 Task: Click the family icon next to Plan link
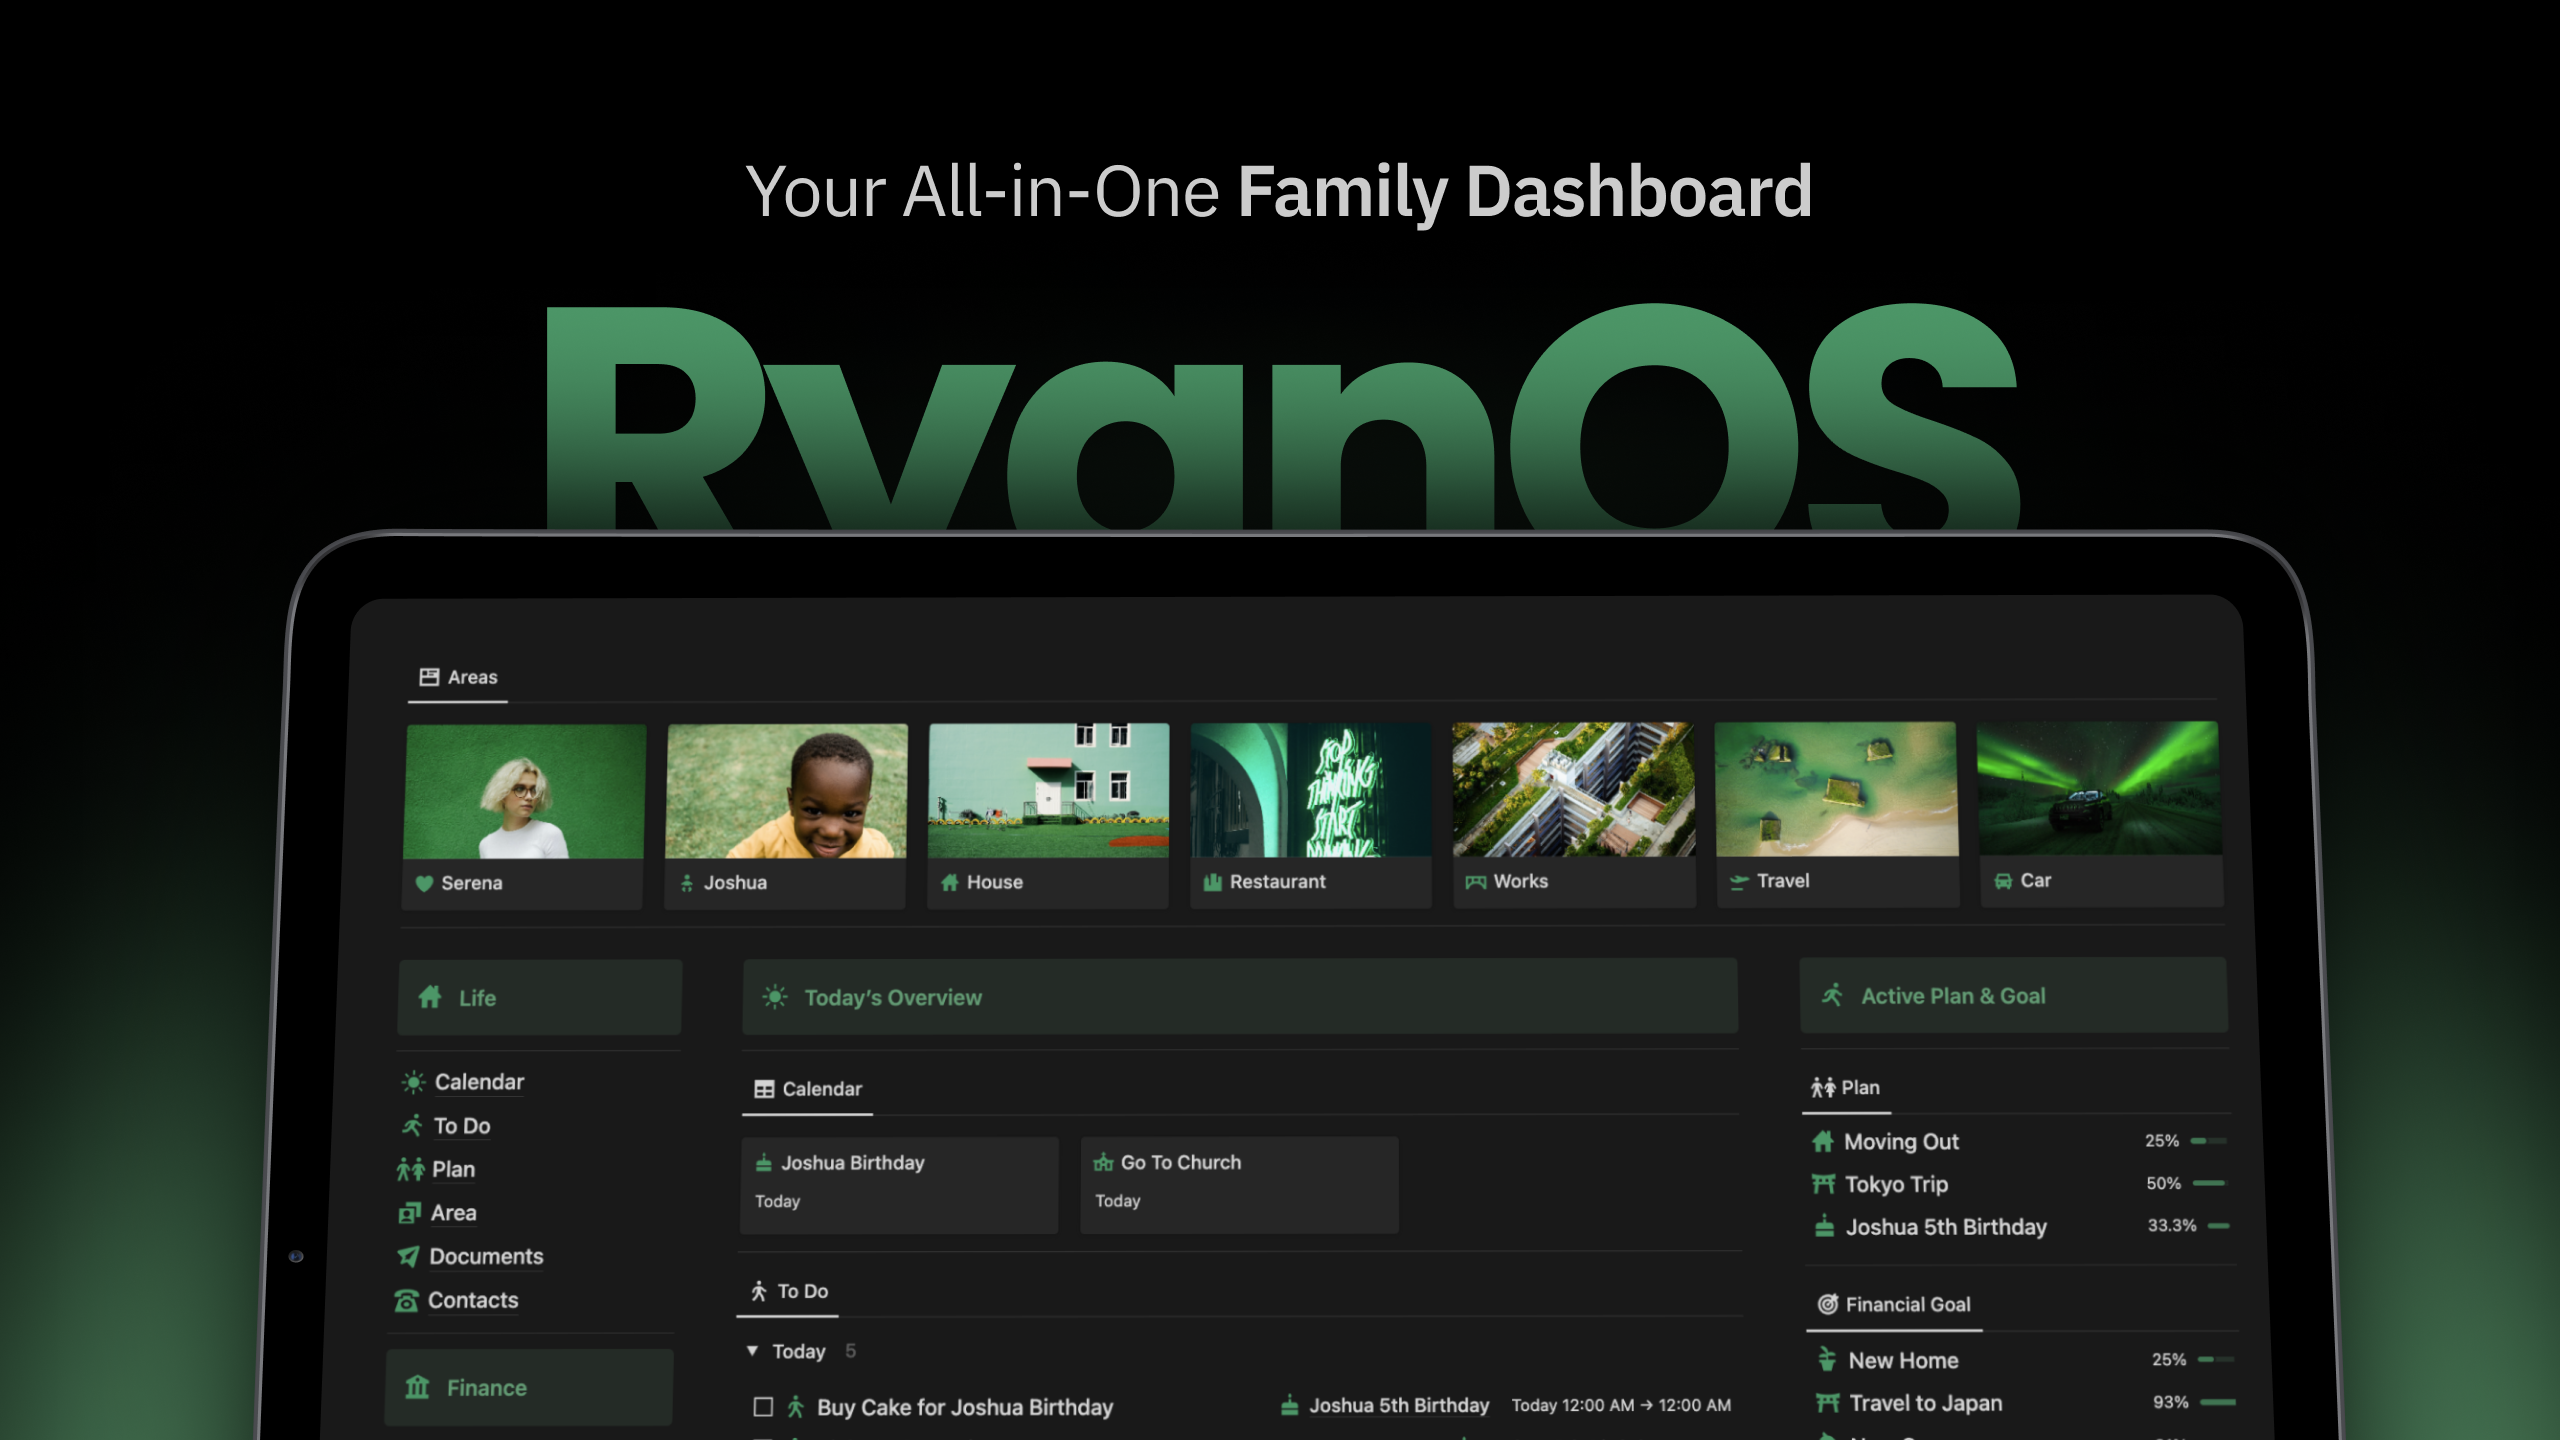(x=410, y=1169)
